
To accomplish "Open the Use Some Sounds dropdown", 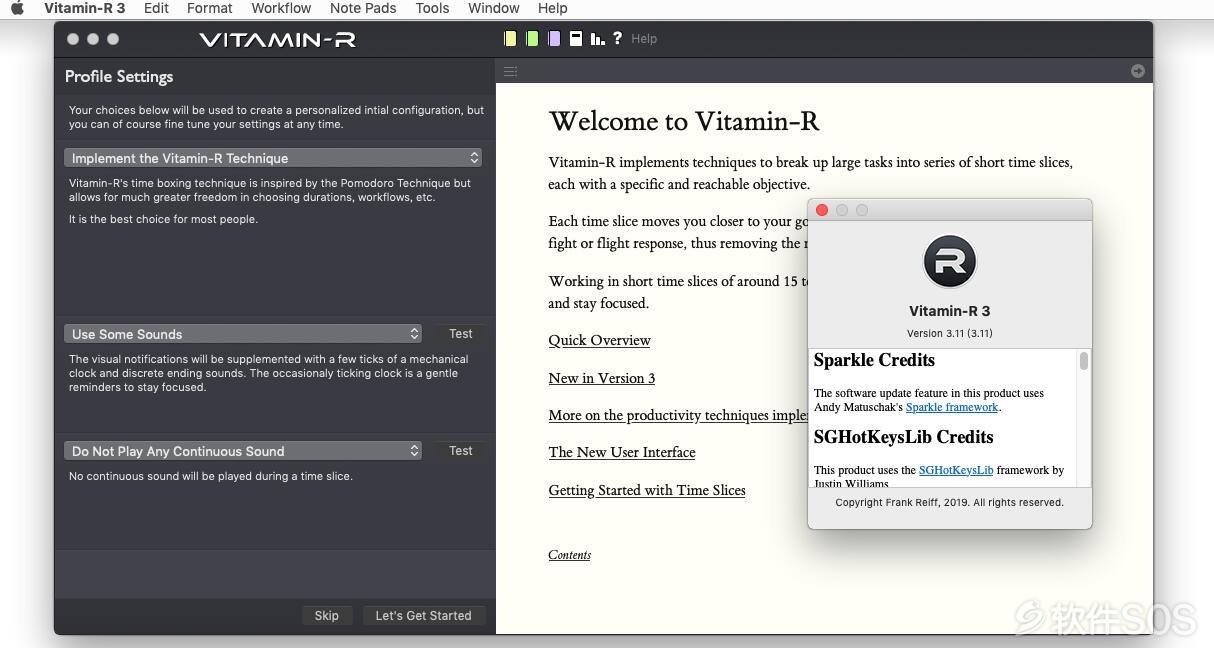I will click(243, 334).
